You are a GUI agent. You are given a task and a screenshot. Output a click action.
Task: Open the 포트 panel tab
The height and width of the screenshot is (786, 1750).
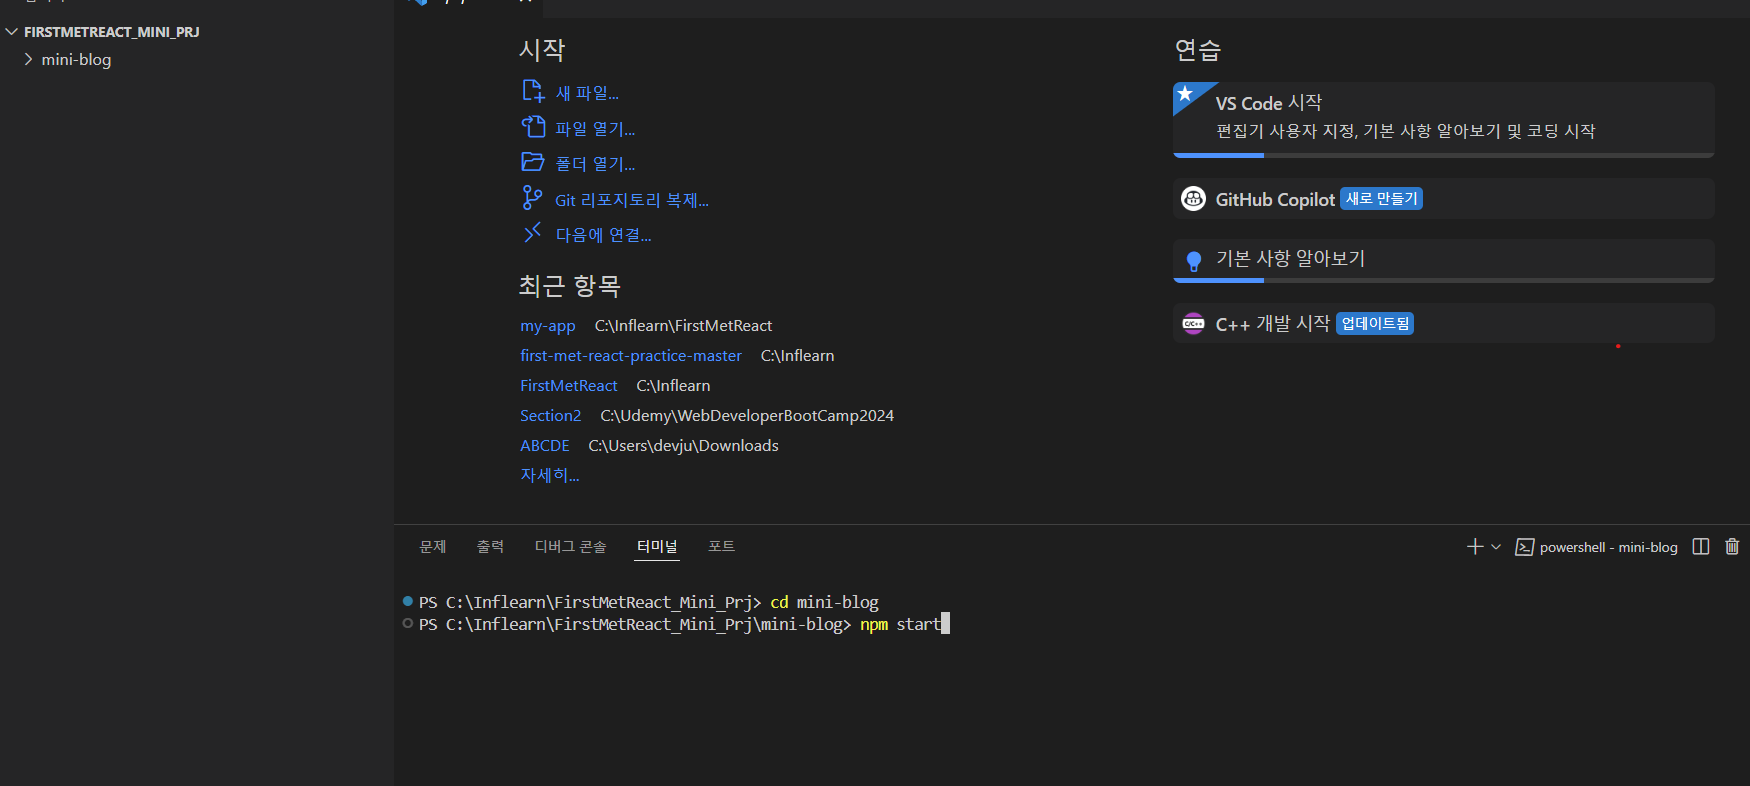click(x=721, y=547)
